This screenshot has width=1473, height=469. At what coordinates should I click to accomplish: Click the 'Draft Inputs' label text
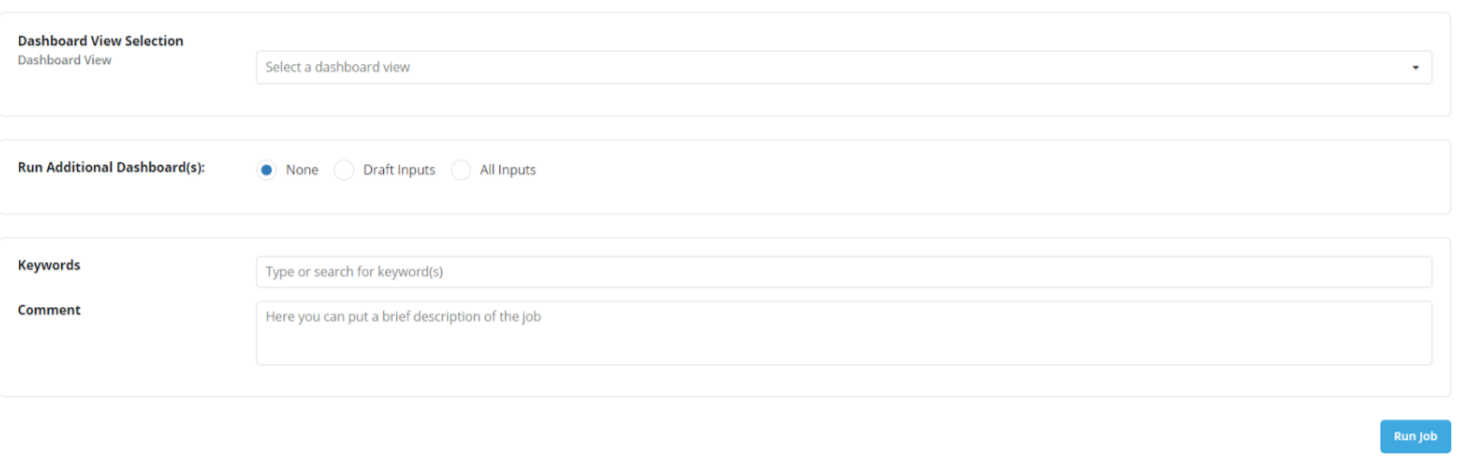pyautogui.click(x=399, y=170)
